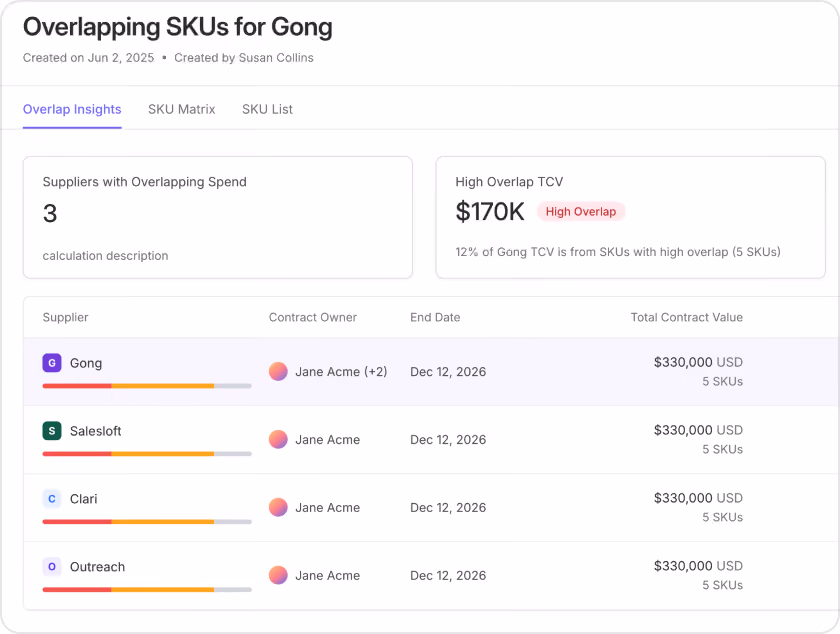Click Created on Jun 2, 2025 text

pyautogui.click(x=88, y=58)
